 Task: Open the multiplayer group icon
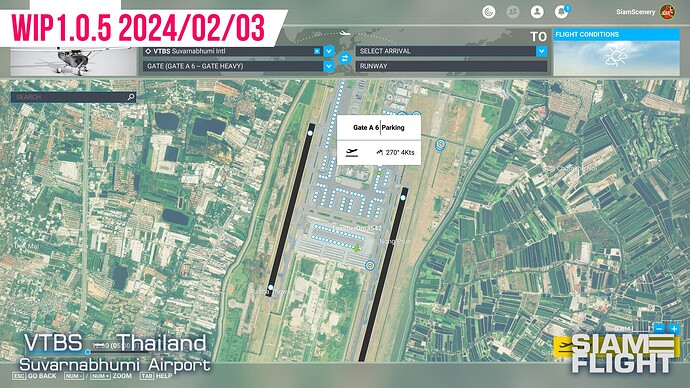click(x=513, y=12)
